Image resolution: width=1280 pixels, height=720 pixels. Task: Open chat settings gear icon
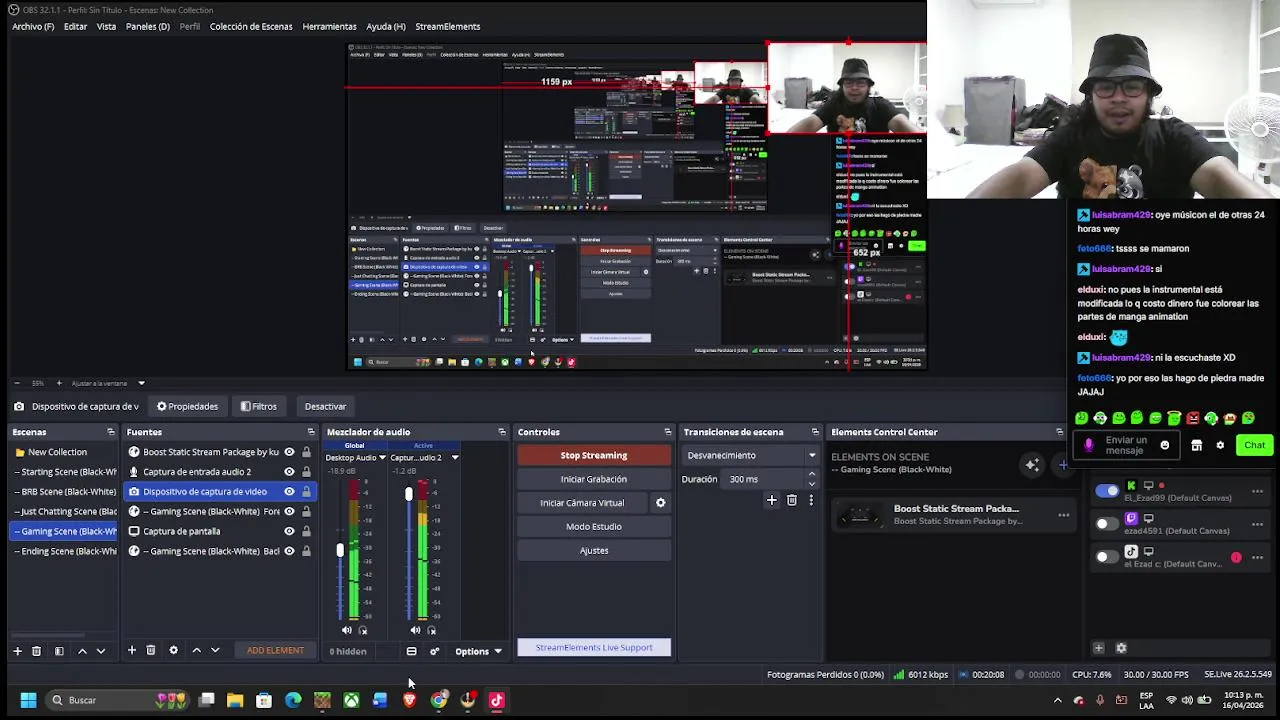click(x=1220, y=446)
